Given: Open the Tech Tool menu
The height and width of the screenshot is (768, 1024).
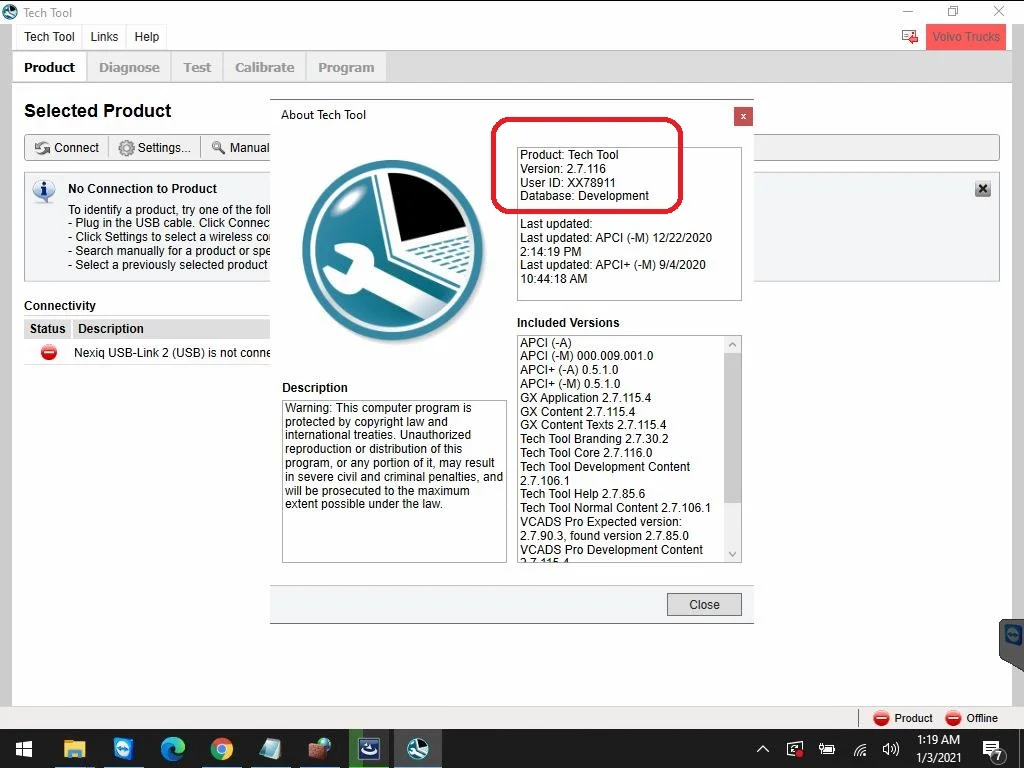Looking at the screenshot, I should click(x=49, y=37).
